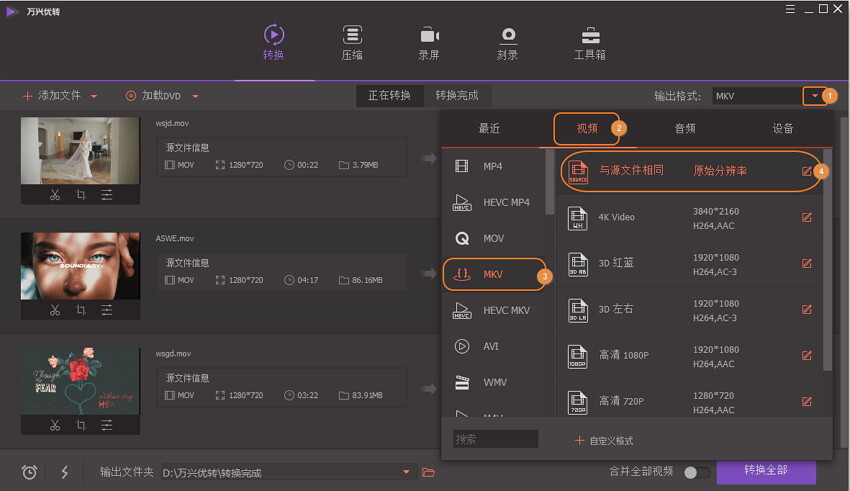This screenshot has height=491, width=850.
Task: Click crop icon under ASWE.mov thumbnail
Action: tap(80, 310)
